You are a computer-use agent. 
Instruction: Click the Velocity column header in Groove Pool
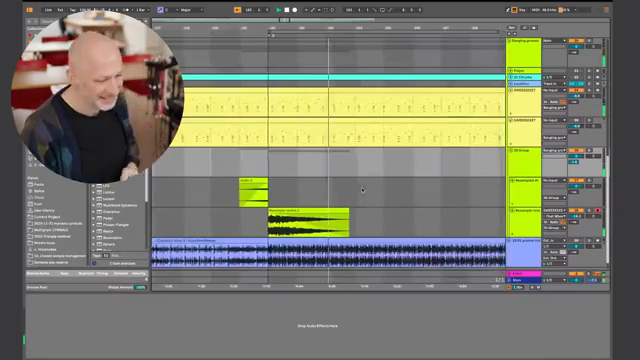click(x=138, y=273)
